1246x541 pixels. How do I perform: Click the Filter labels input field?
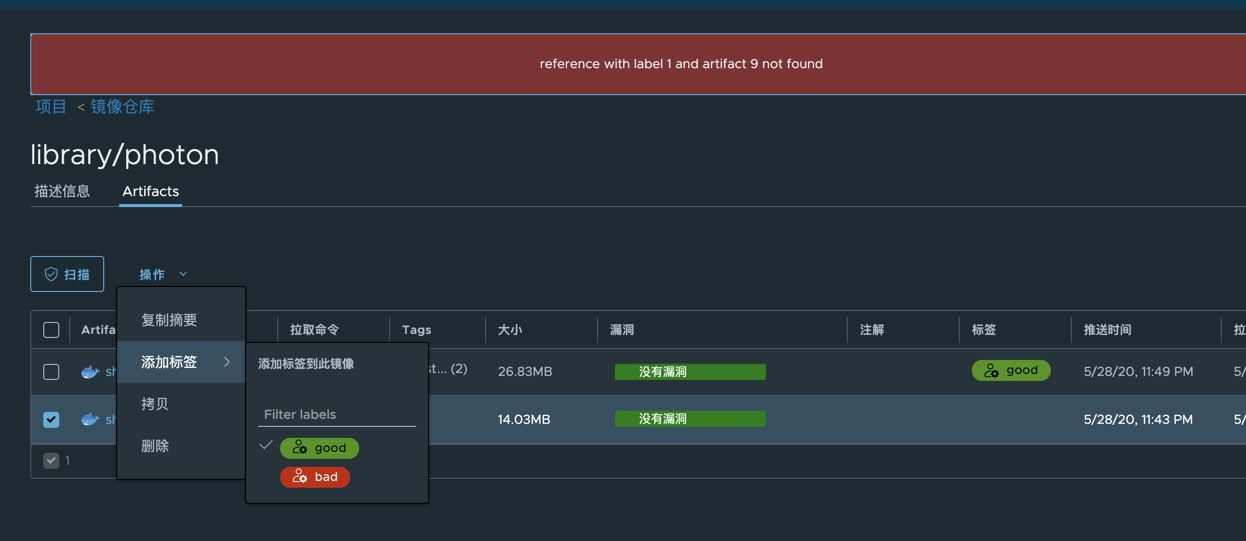337,414
